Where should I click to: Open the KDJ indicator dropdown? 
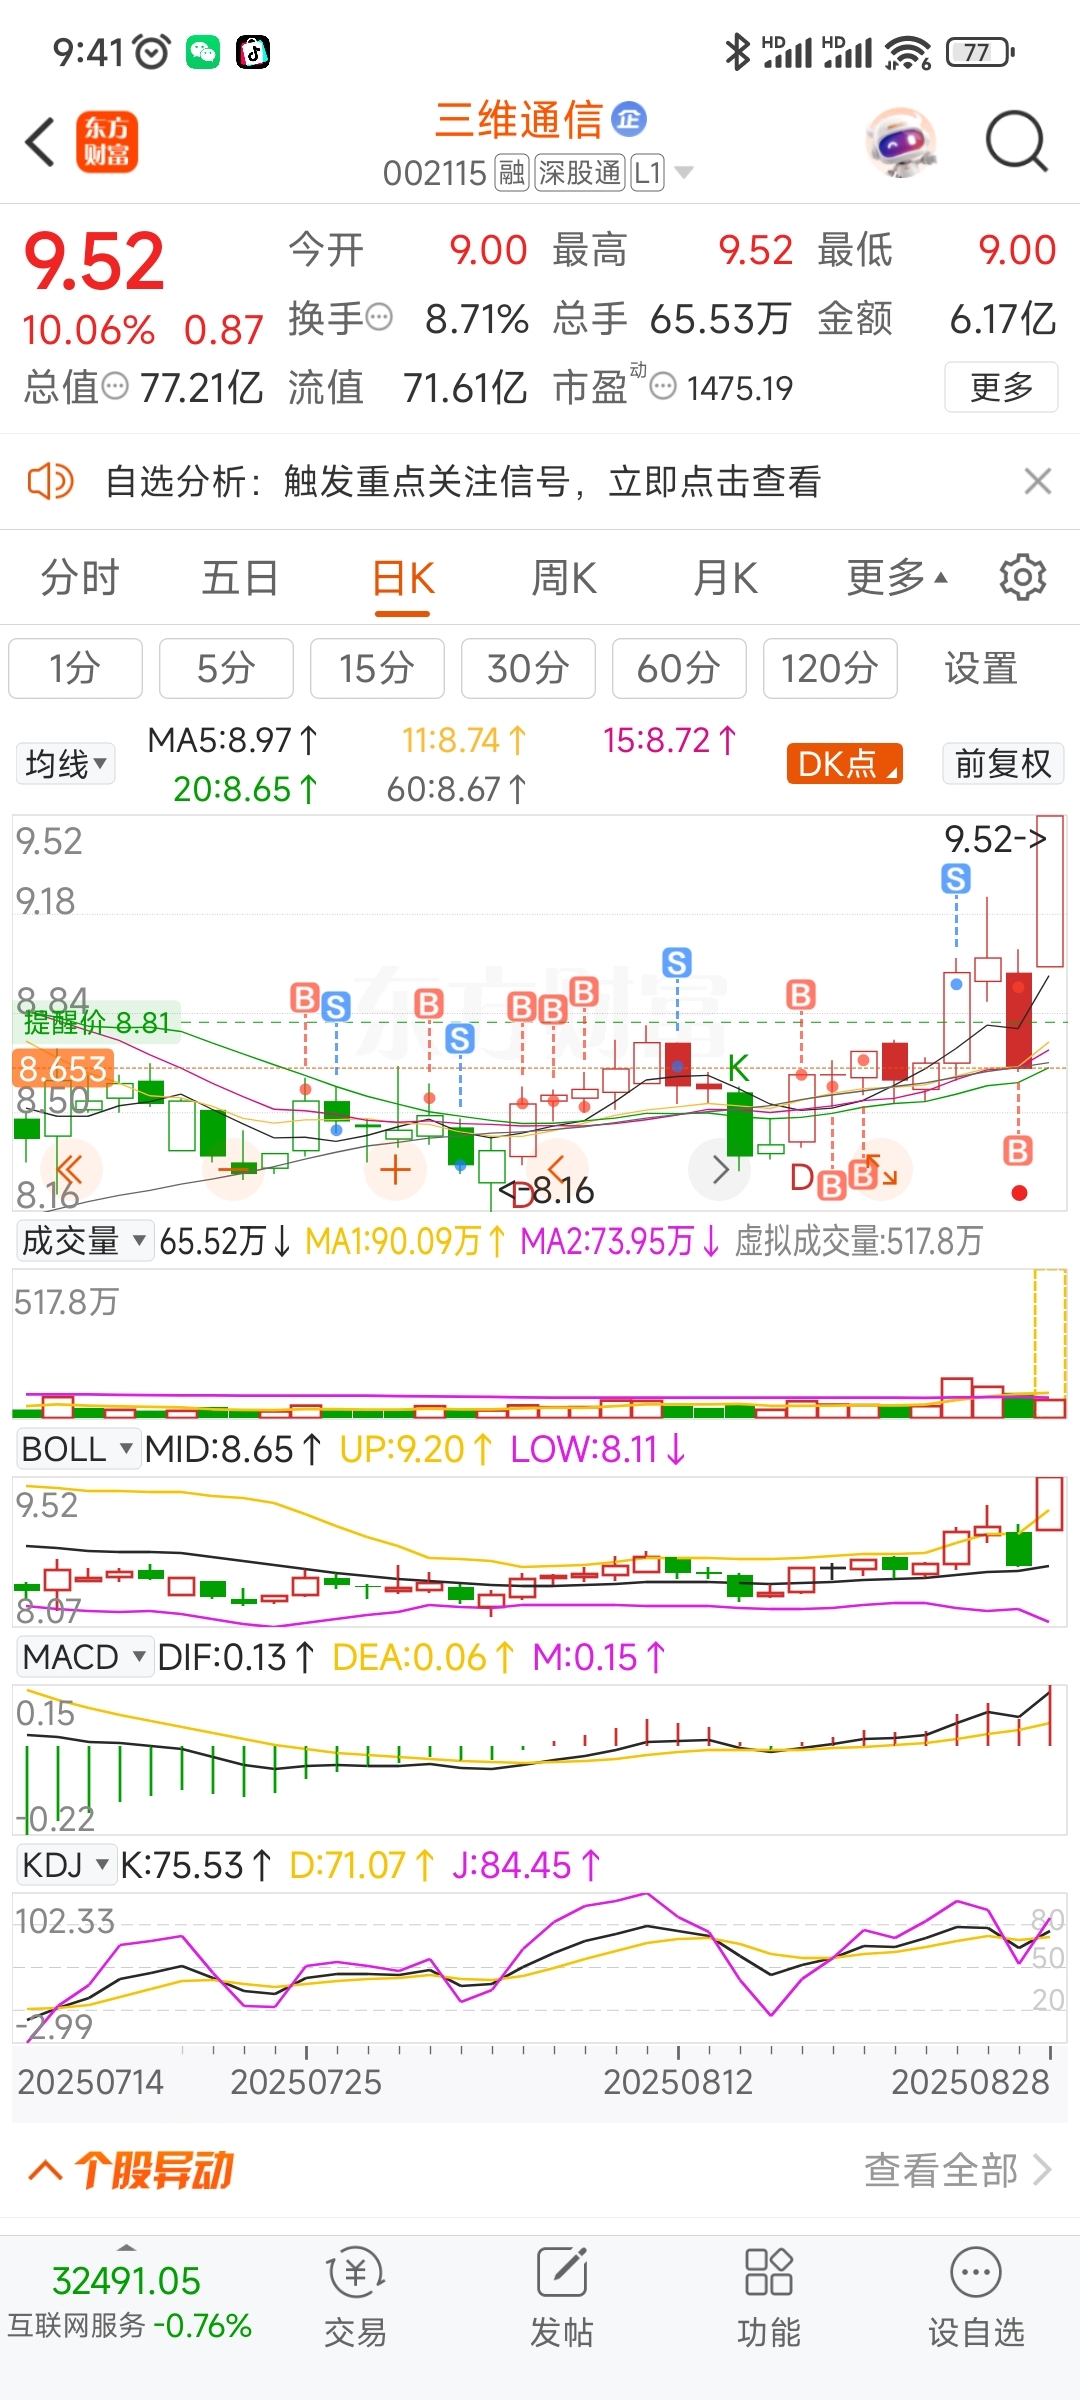[x=65, y=1865]
